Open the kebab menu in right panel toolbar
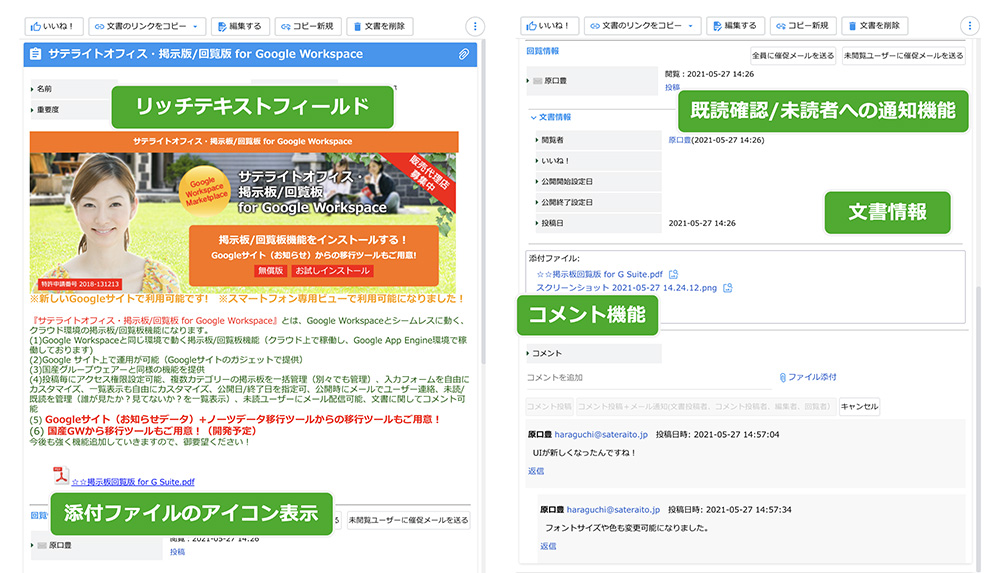 point(969,26)
